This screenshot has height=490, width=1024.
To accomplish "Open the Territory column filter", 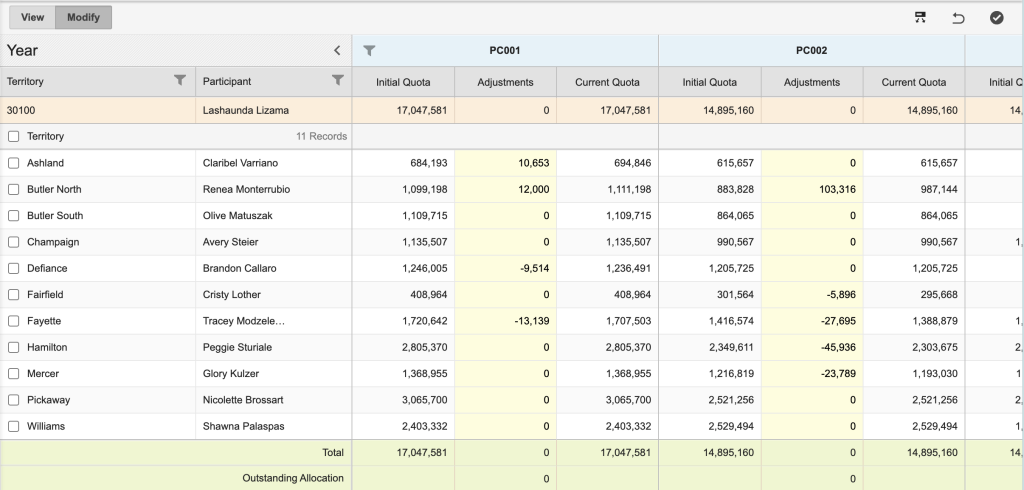I will pyautogui.click(x=180, y=81).
